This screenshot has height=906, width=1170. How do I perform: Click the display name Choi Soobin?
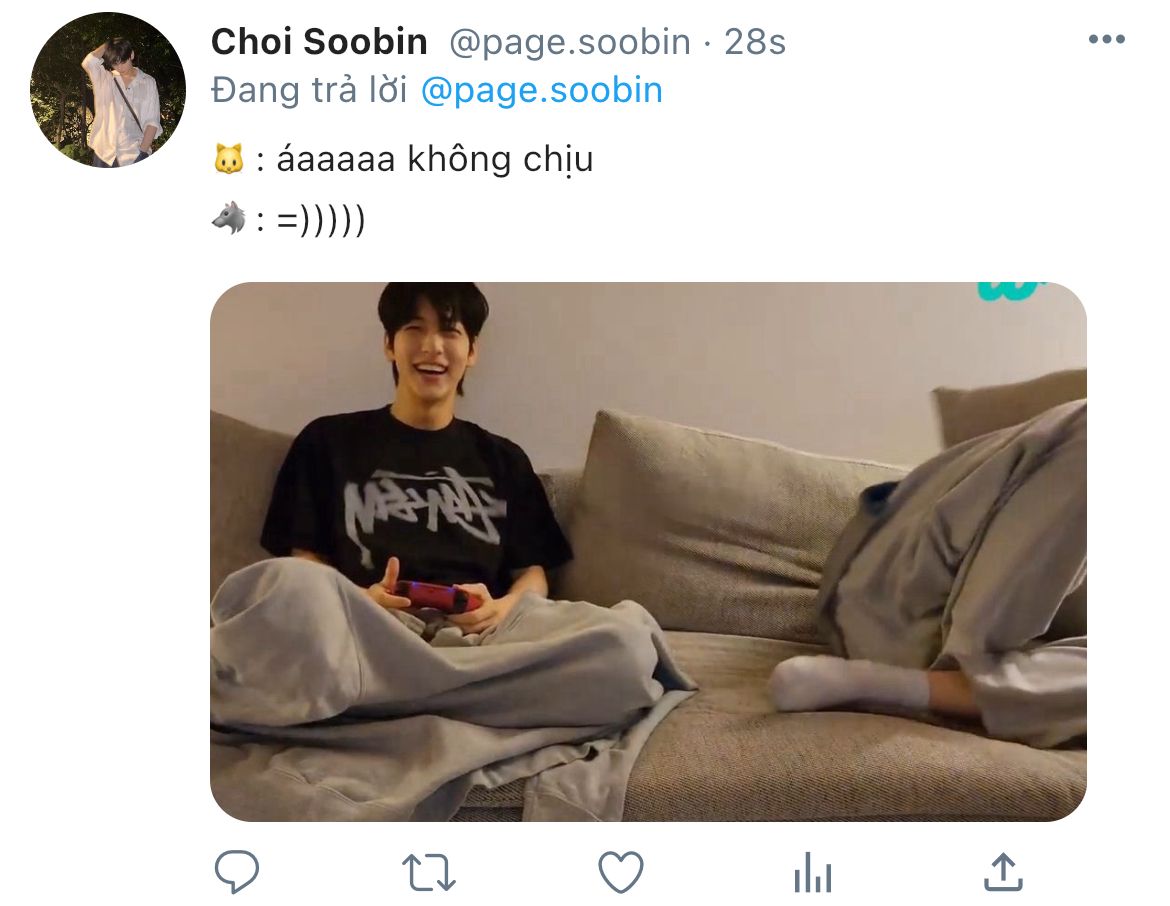point(319,42)
